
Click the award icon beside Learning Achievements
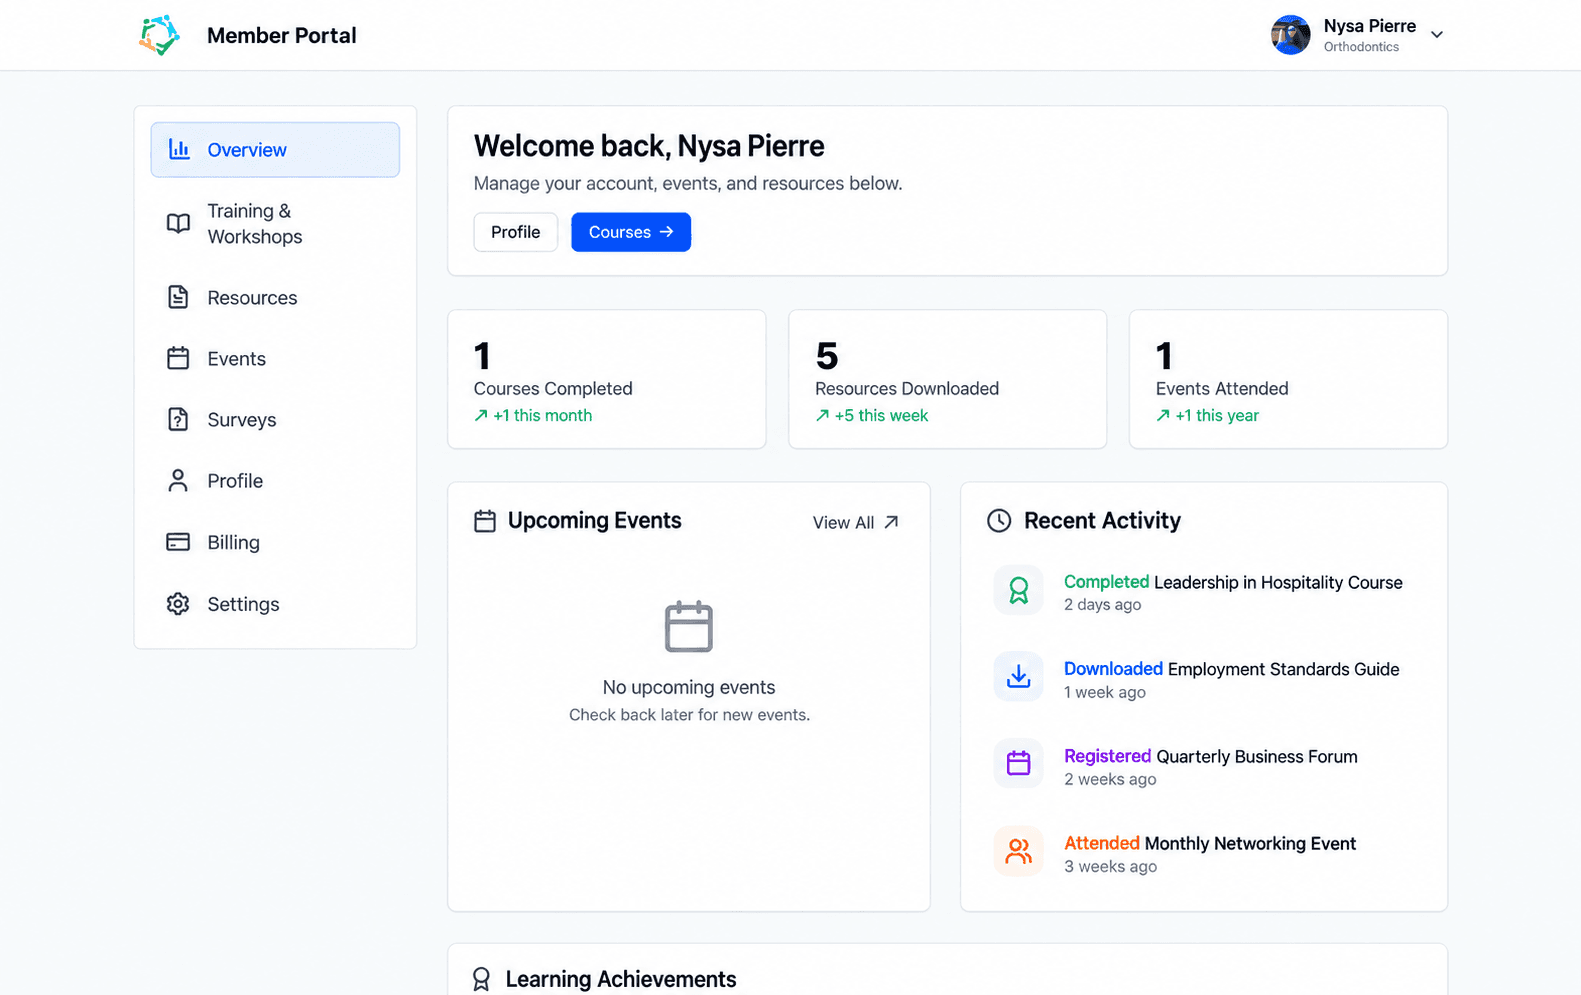pos(481,979)
